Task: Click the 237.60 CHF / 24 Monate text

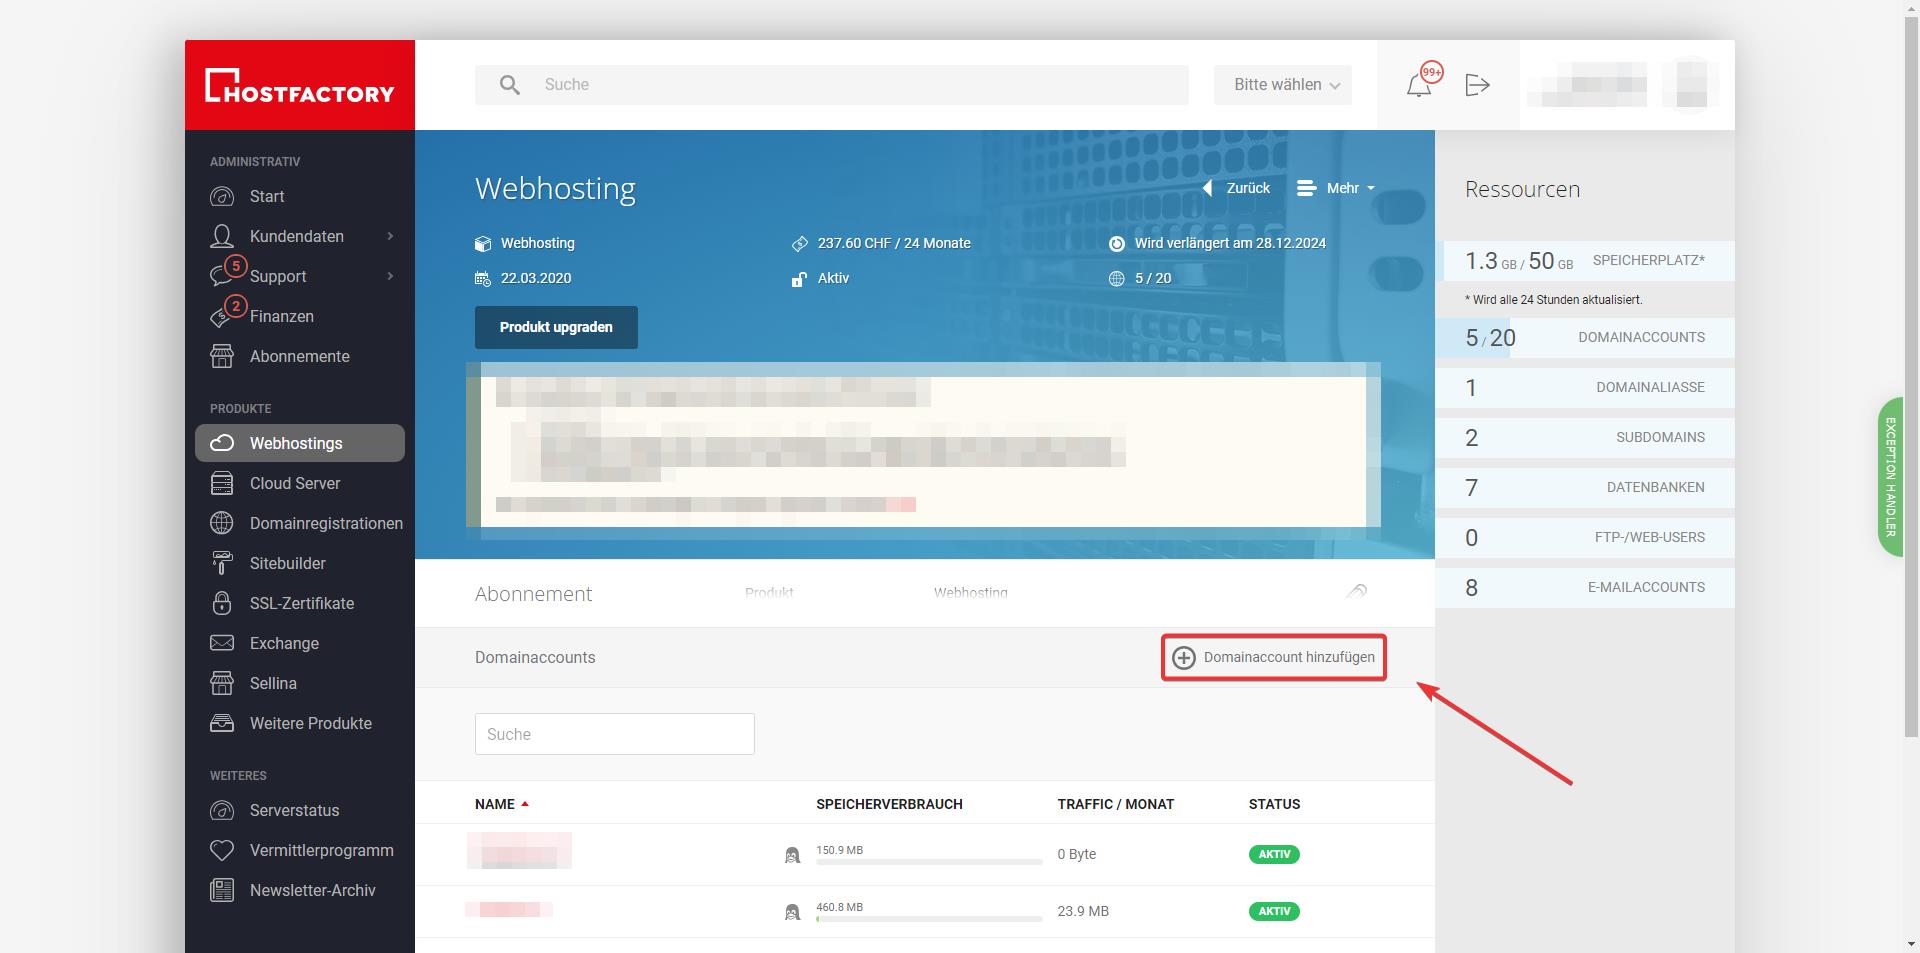Action: click(x=894, y=243)
